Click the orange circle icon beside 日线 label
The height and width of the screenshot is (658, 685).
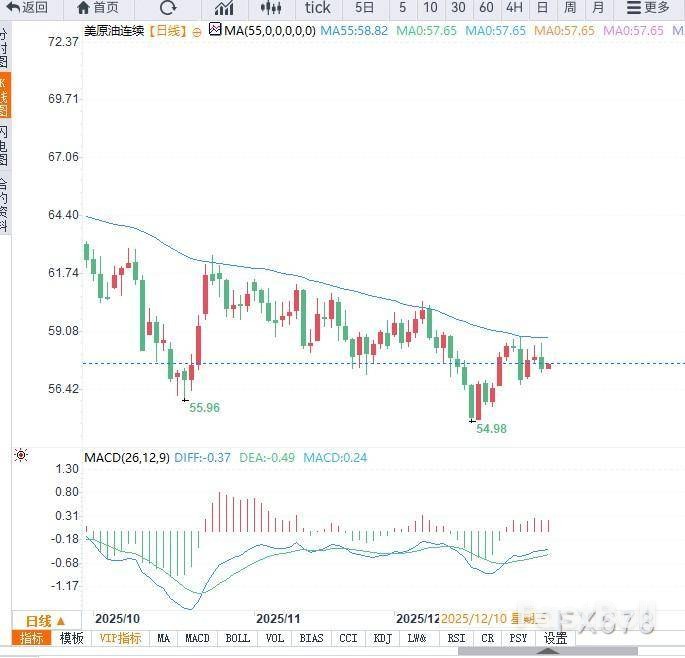197,31
